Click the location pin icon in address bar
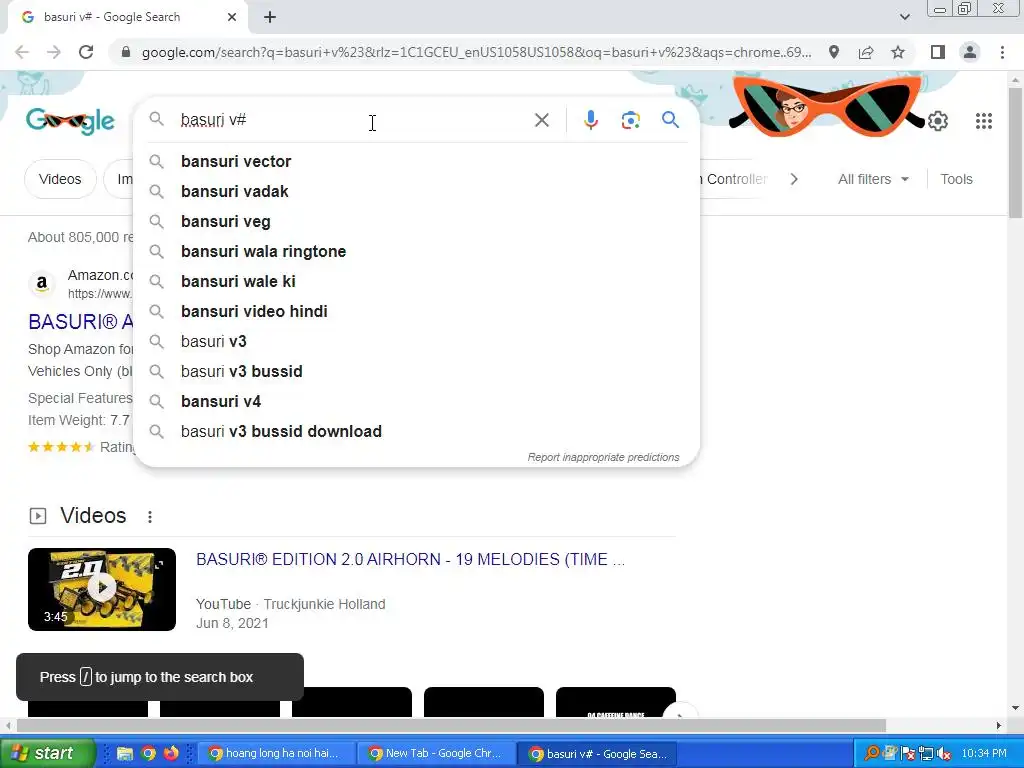The width and height of the screenshot is (1024, 768). 833,52
